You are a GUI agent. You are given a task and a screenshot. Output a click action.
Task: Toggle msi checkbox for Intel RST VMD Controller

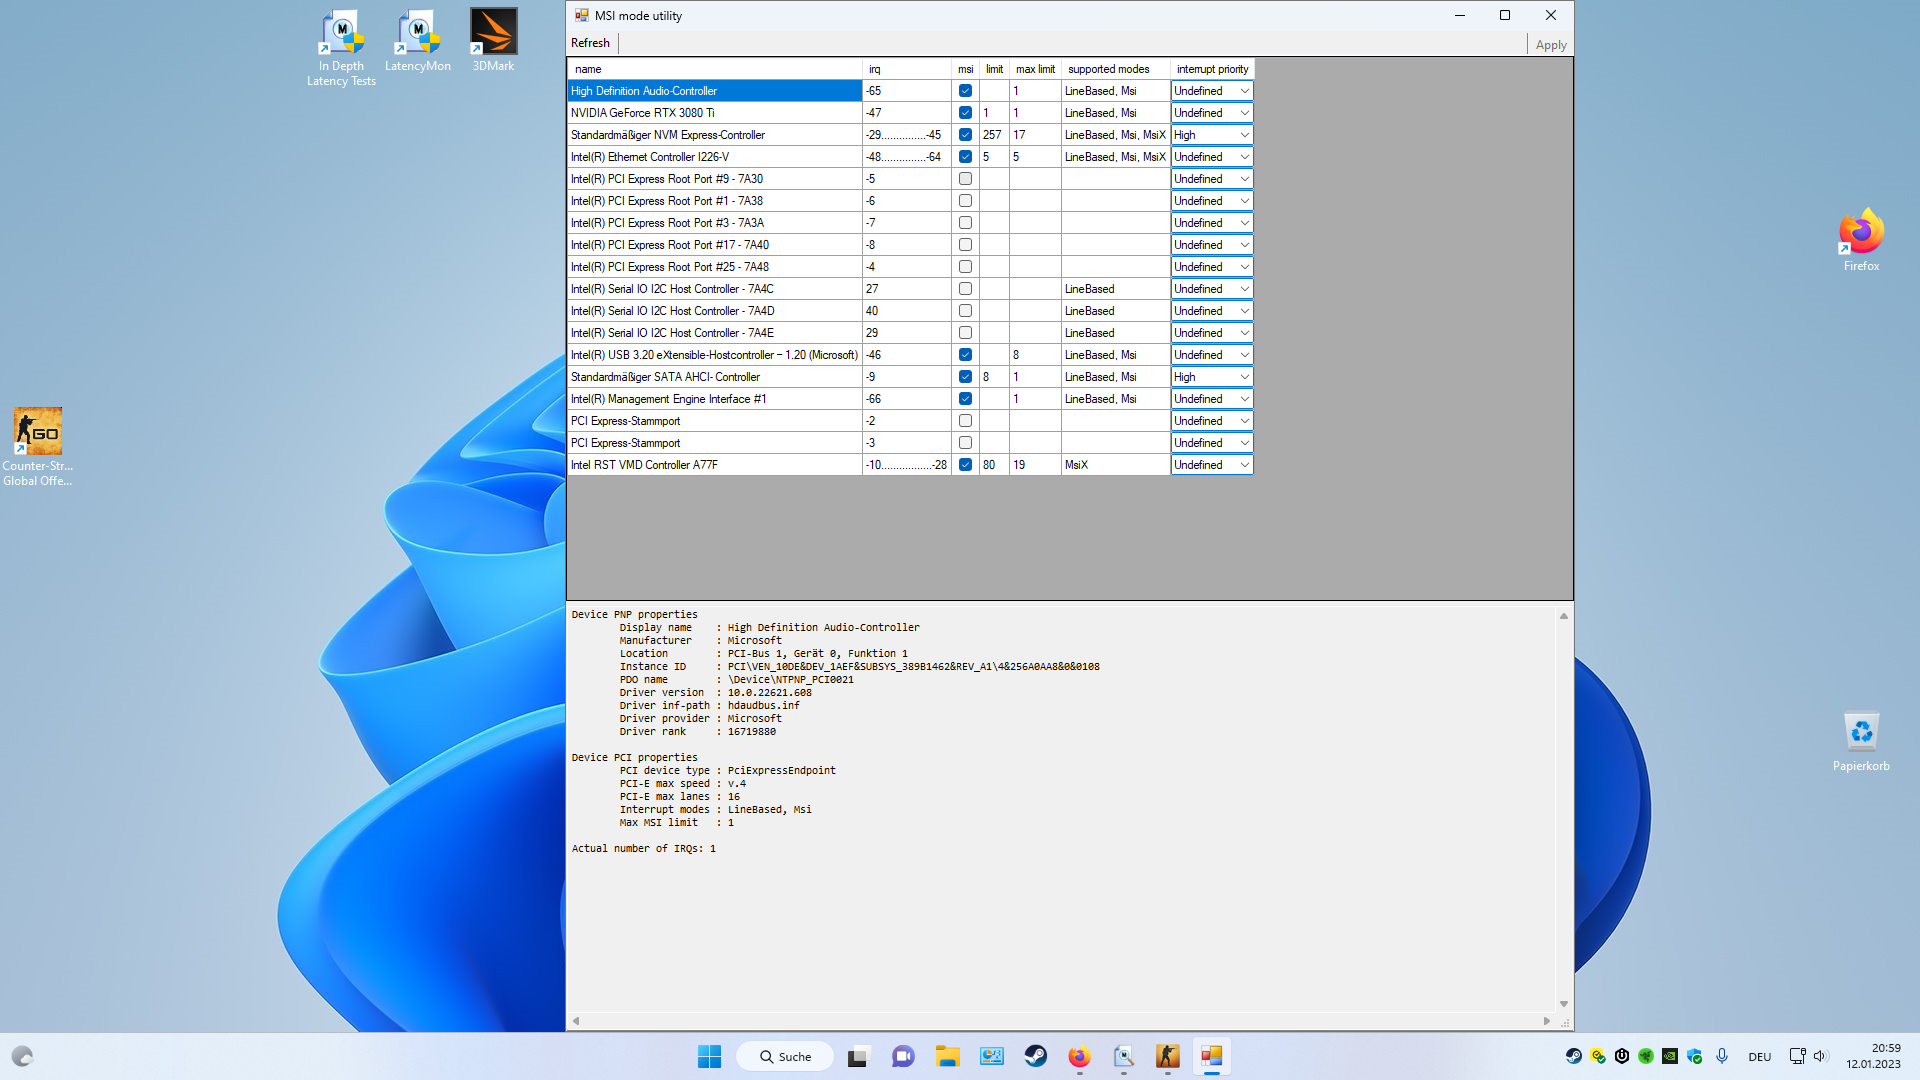(965, 465)
